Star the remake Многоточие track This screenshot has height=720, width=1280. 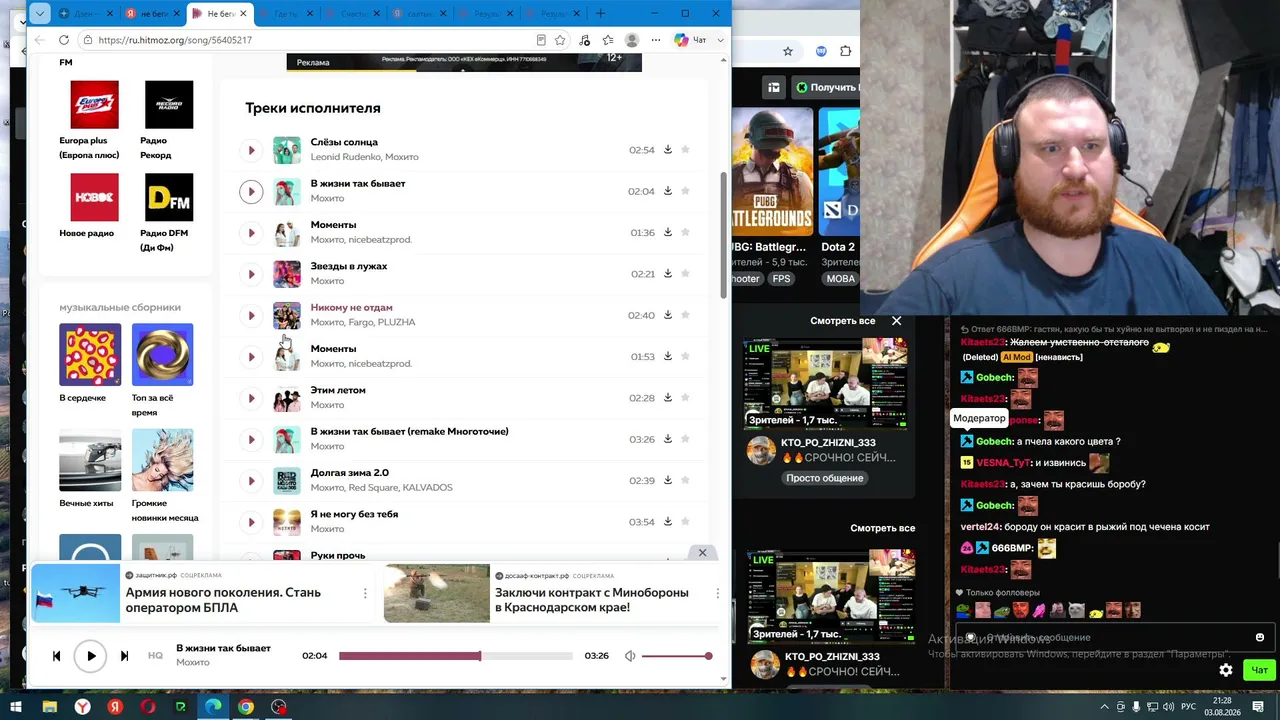685,439
